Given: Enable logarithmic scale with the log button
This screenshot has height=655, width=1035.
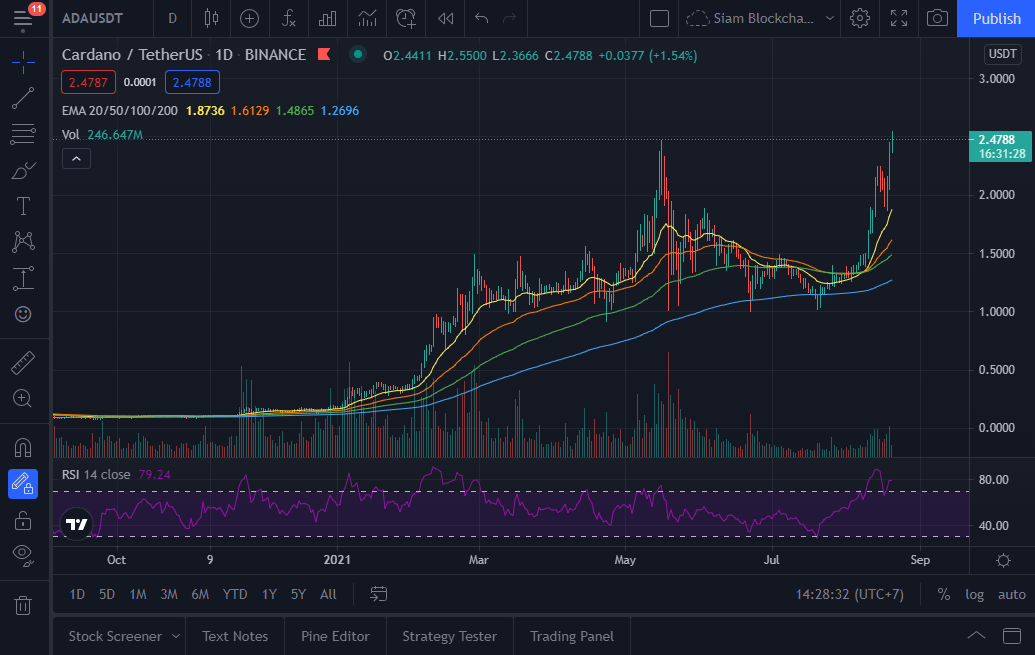Looking at the screenshot, I should click(974, 594).
